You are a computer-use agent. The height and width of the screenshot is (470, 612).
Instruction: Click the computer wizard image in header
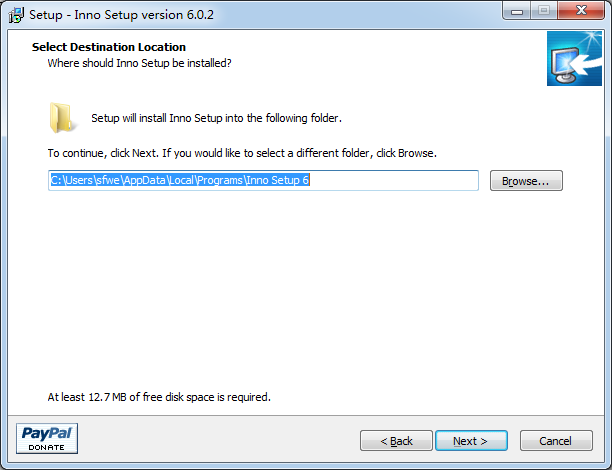pyautogui.click(x=573, y=58)
